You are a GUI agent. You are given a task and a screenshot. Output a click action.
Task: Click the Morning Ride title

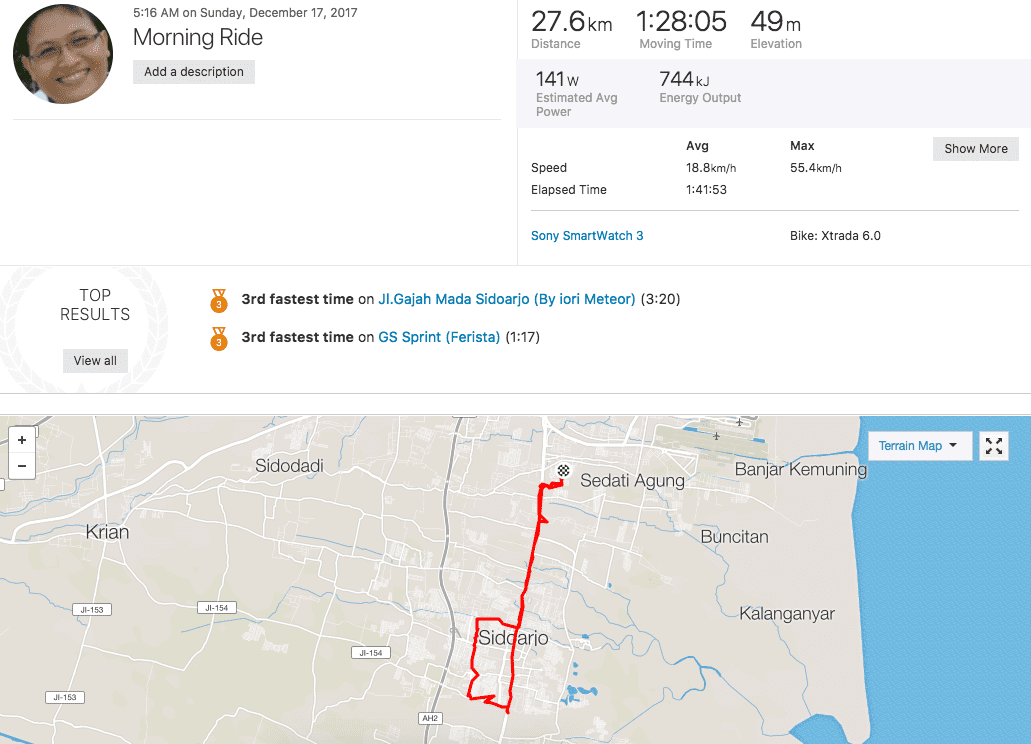click(198, 38)
